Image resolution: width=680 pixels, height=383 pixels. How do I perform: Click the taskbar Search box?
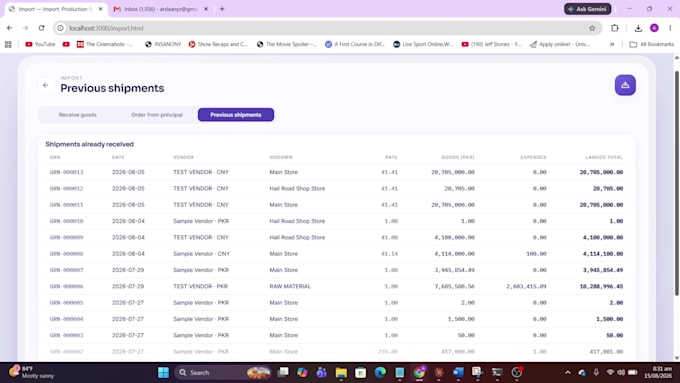pyautogui.click(x=223, y=373)
